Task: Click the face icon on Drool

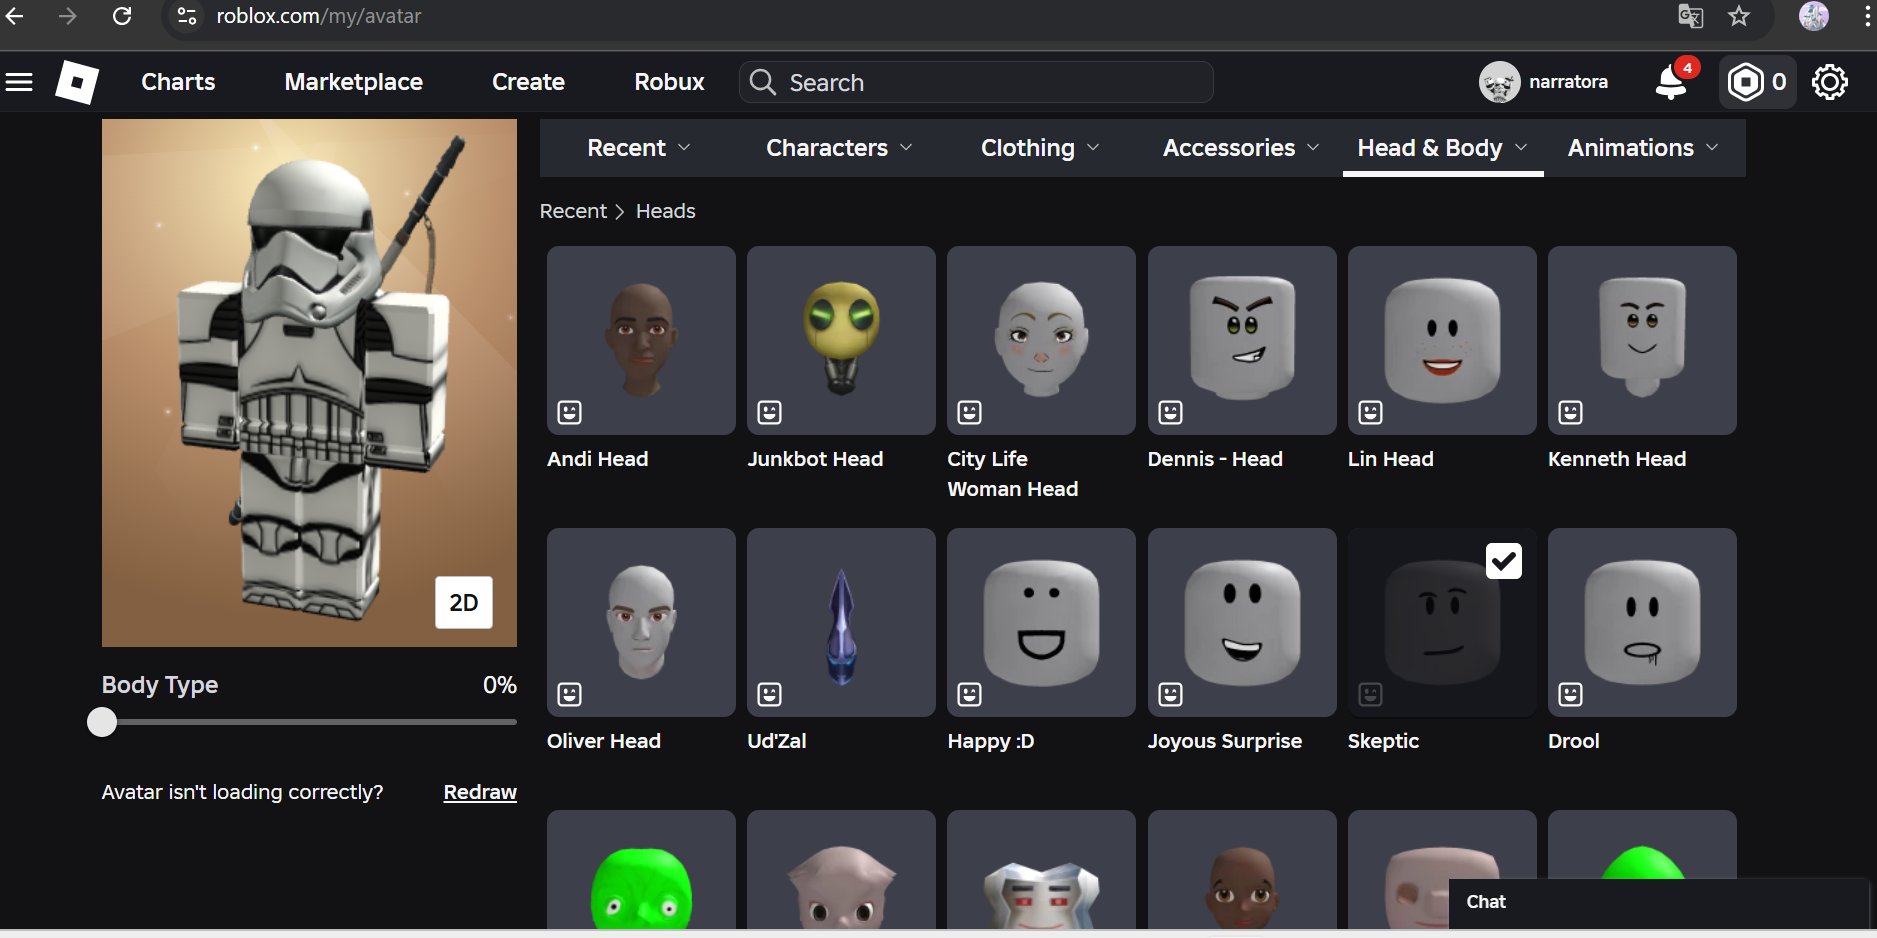Action: click(x=1571, y=694)
